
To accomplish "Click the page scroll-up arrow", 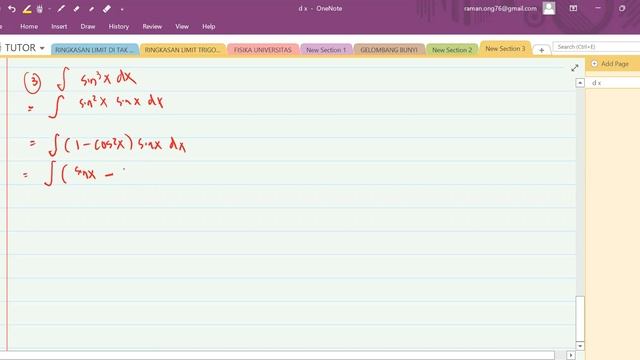I will point(580,83).
